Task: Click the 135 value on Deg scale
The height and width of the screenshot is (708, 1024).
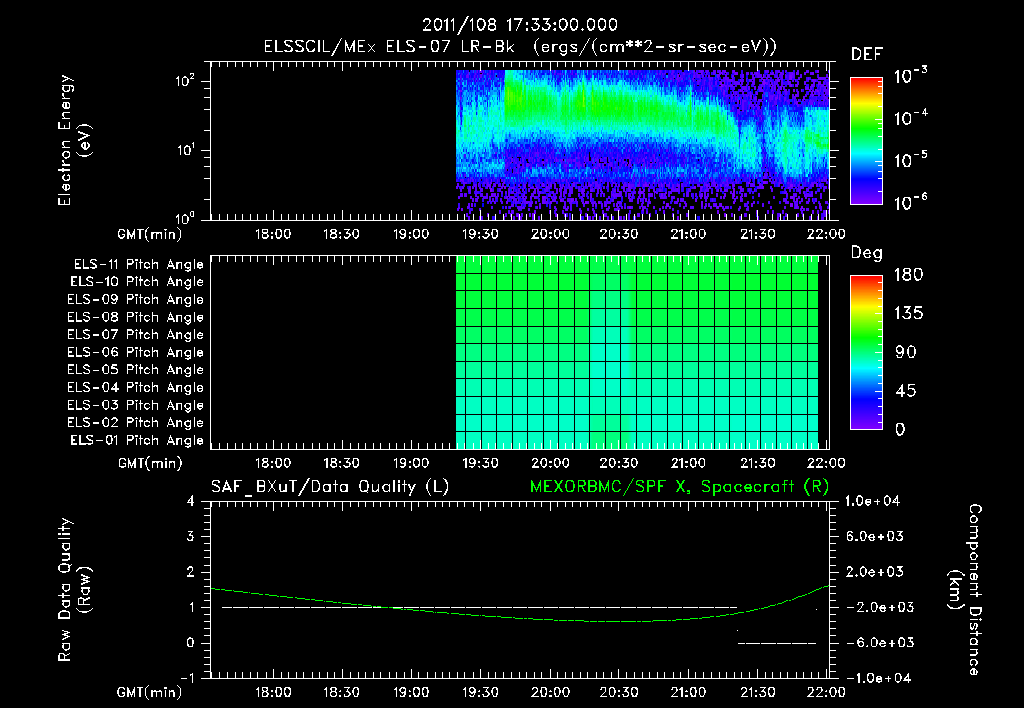Action: tap(908, 314)
